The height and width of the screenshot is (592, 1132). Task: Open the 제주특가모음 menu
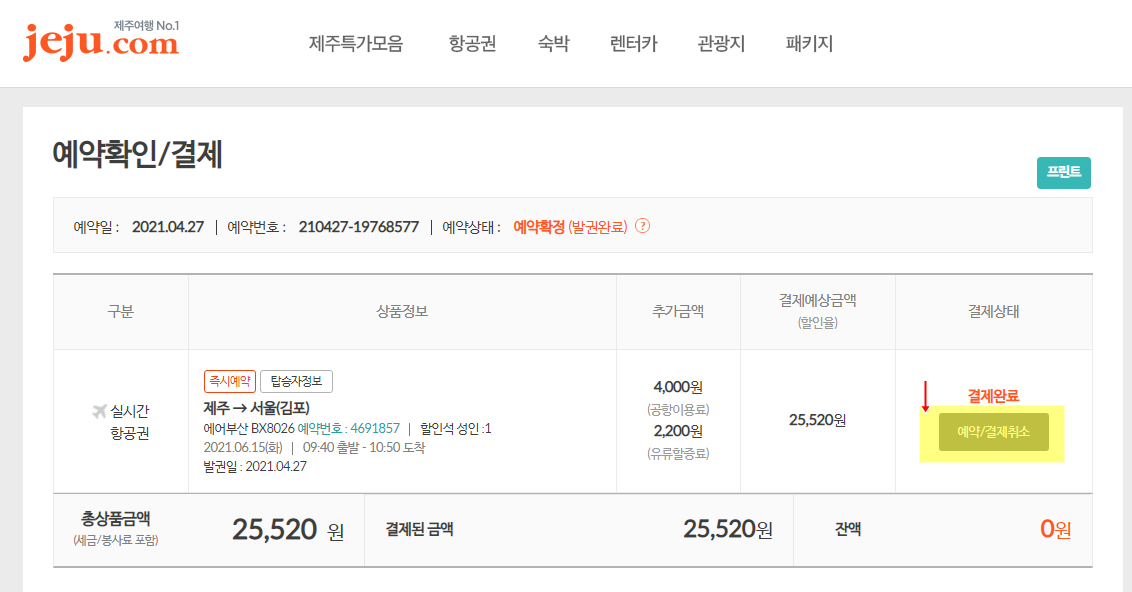coord(356,43)
